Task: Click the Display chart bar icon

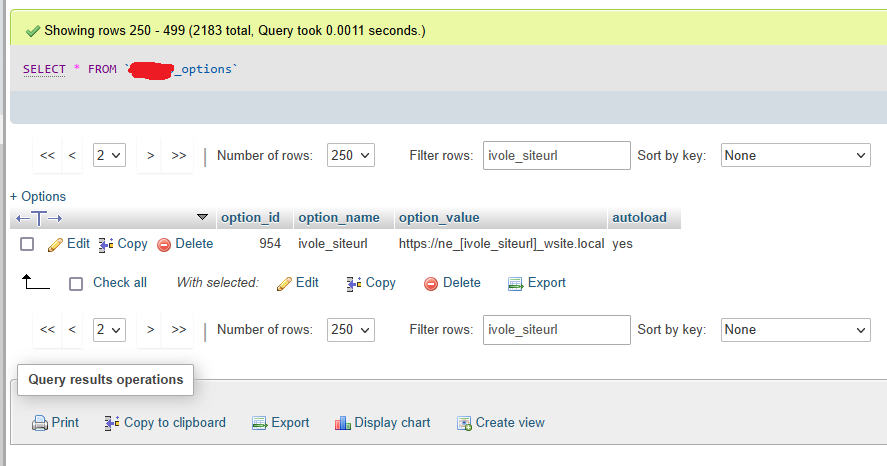Action: (342, 423)
